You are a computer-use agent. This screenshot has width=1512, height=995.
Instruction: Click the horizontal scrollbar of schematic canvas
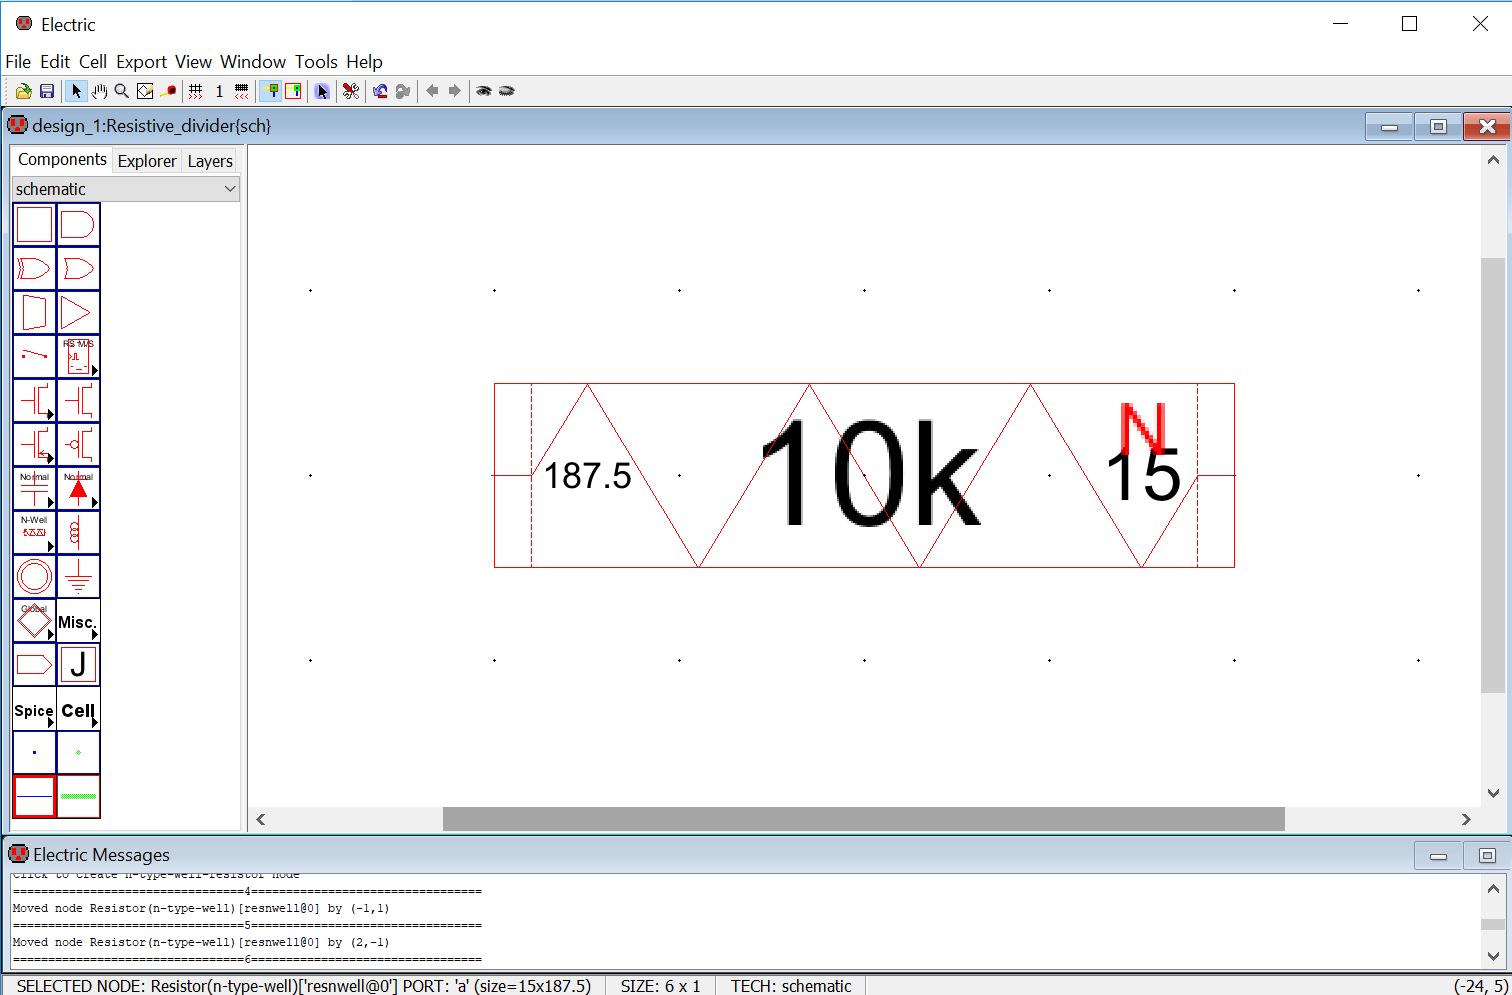[863, 819]
